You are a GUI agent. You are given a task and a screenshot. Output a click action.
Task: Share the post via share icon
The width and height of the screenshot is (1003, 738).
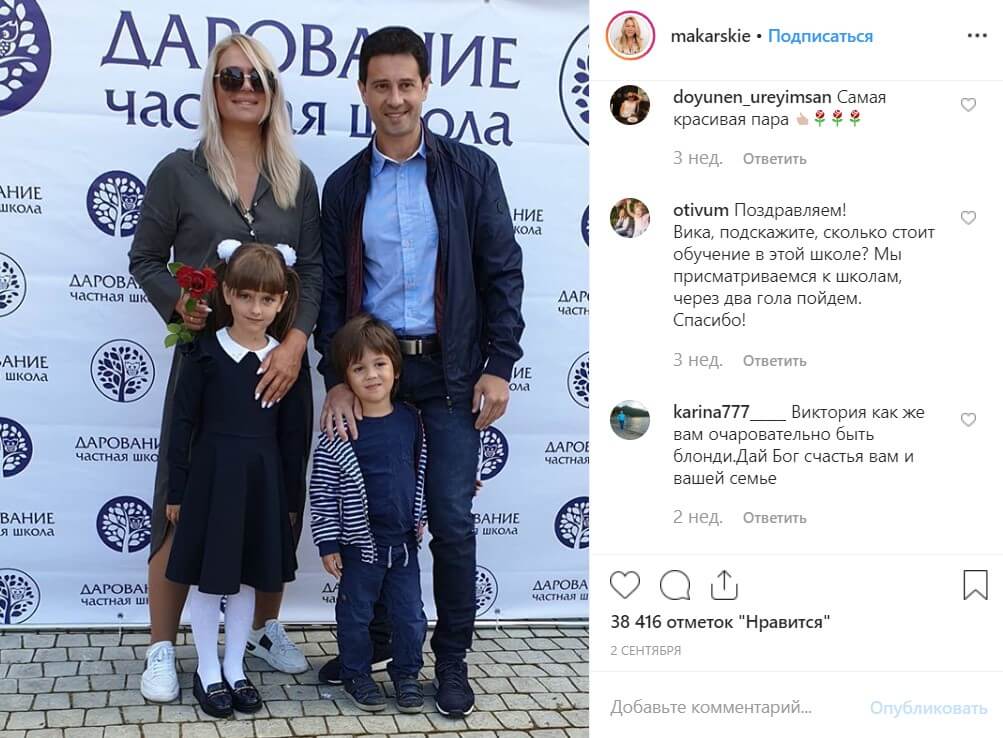724,585
